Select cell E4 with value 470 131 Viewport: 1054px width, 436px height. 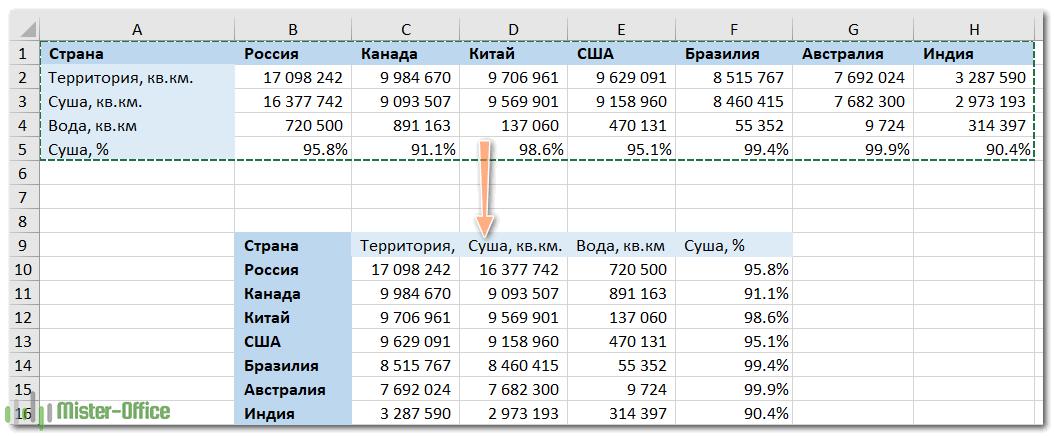coord(622,126)
